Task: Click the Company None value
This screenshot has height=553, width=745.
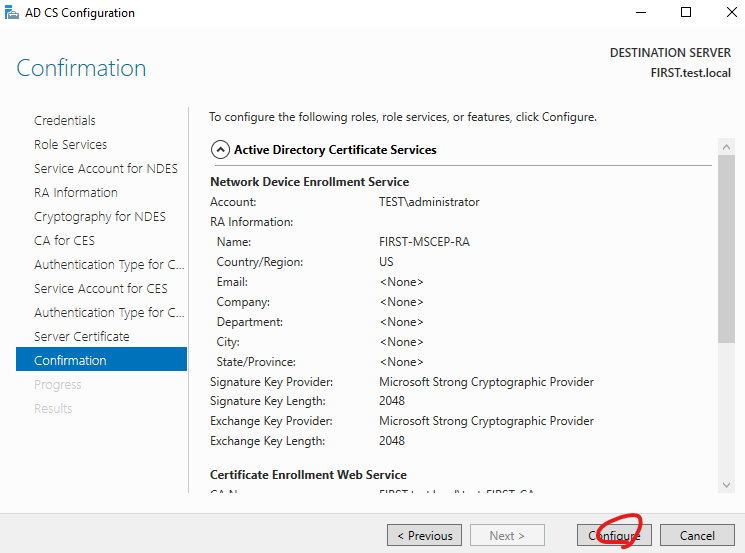Action: [x=401, y=302]
